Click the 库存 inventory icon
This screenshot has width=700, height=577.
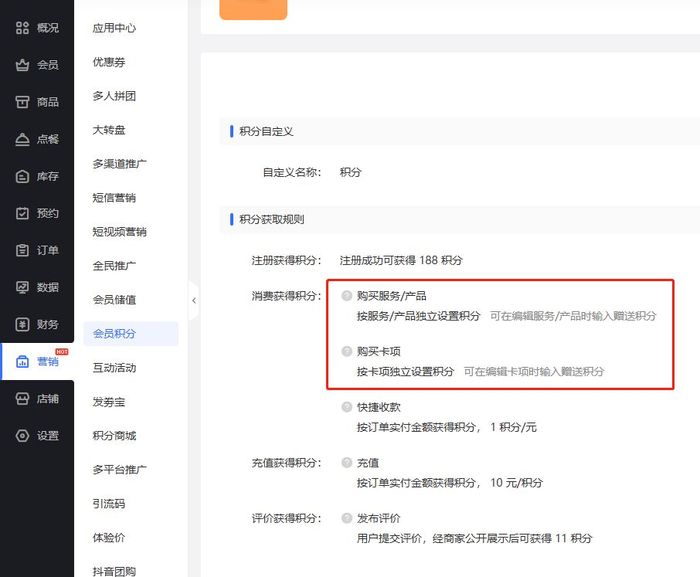[x=22, y=176]
